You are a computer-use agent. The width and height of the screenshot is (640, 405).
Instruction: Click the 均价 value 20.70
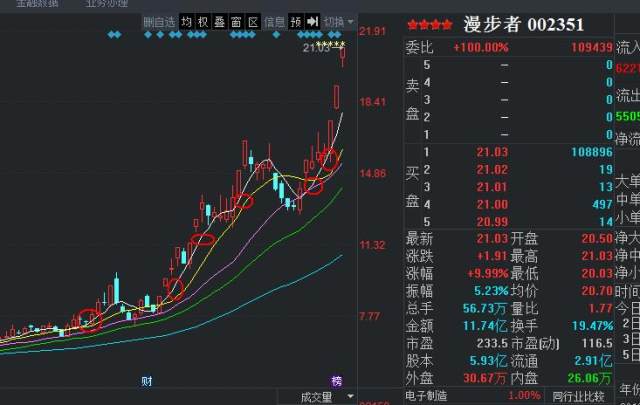click(597, 291)
